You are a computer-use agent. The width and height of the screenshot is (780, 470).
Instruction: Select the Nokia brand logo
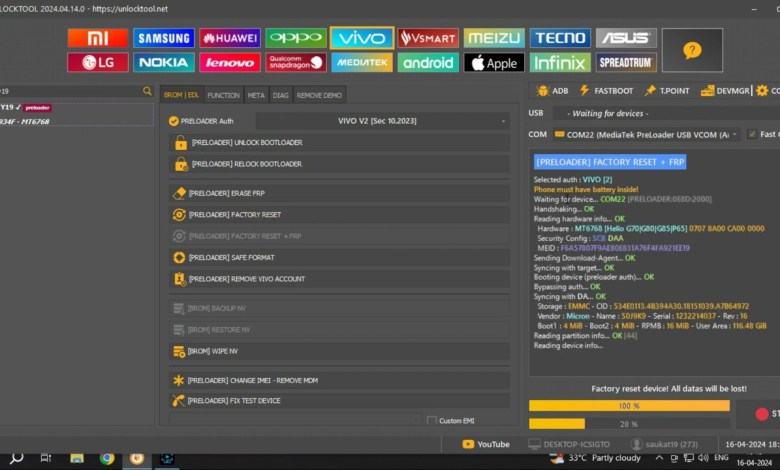coord(164,63)
